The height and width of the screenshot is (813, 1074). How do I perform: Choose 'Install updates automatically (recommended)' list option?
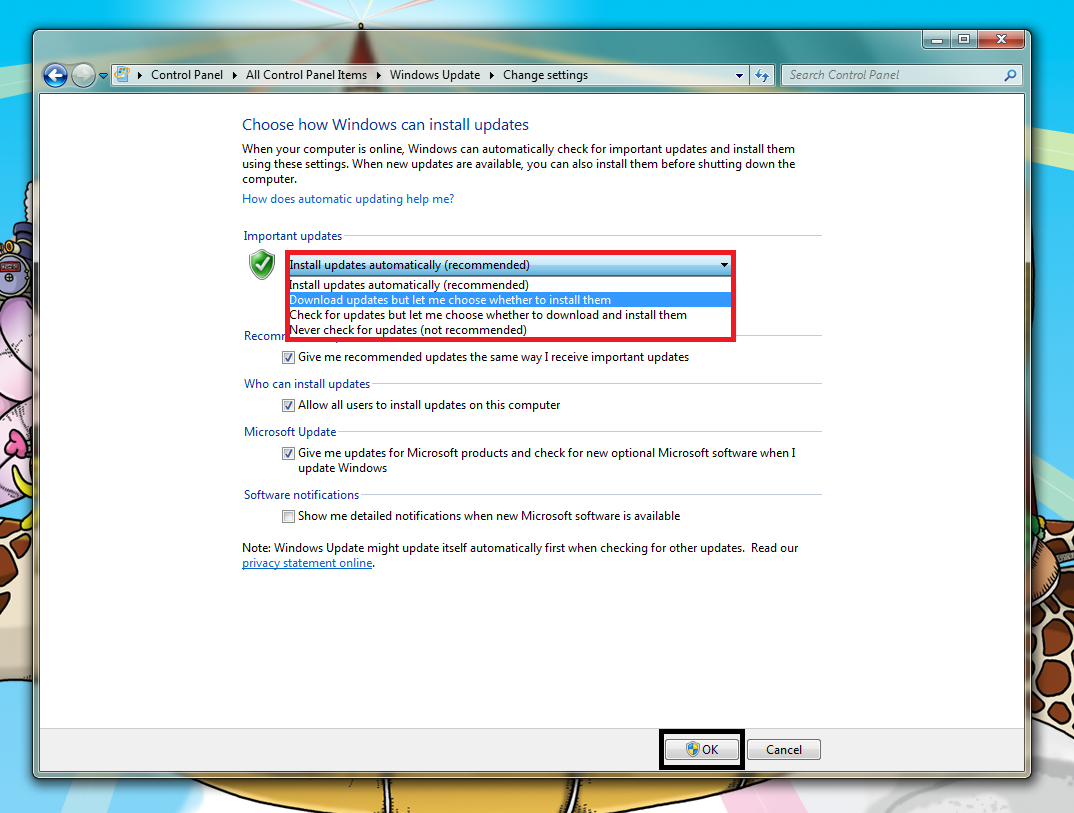click(510, 285)
